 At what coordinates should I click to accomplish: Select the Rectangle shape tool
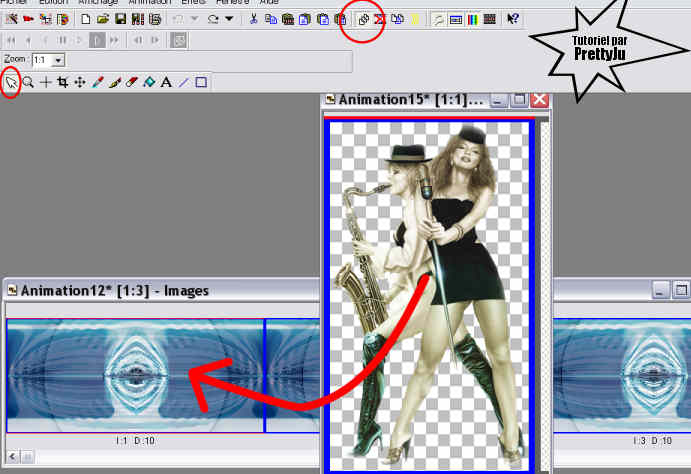tap(201, 83)
